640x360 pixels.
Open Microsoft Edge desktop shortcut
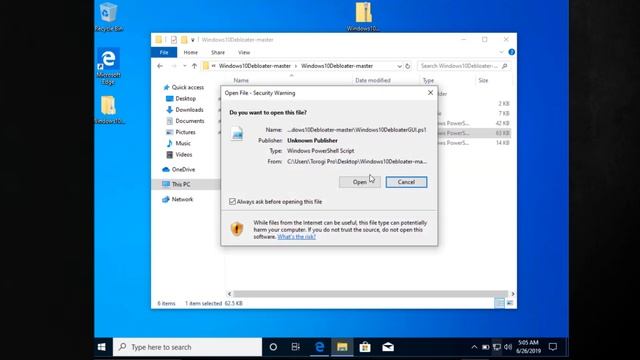point(109,67)
